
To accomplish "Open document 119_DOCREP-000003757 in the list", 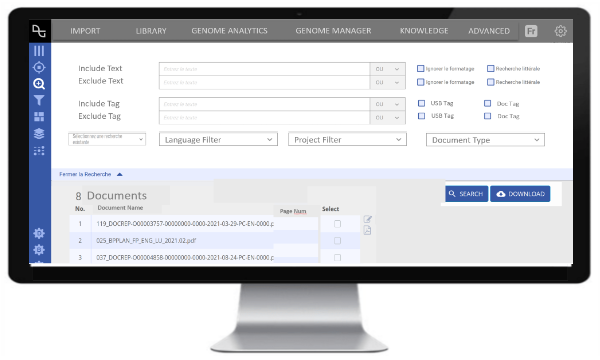I will 185,224.
